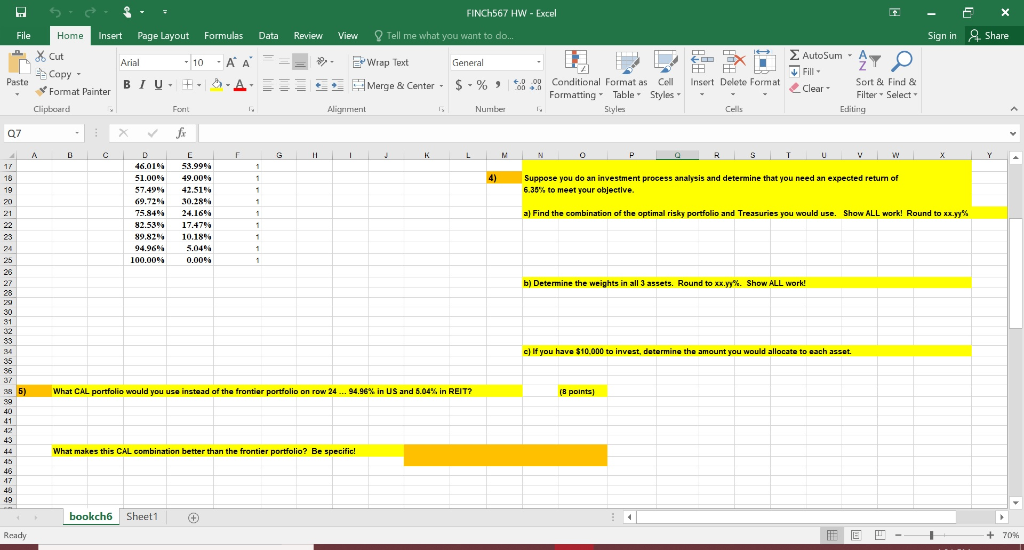Increase font size with the larger A

click(x=231, y=62)
